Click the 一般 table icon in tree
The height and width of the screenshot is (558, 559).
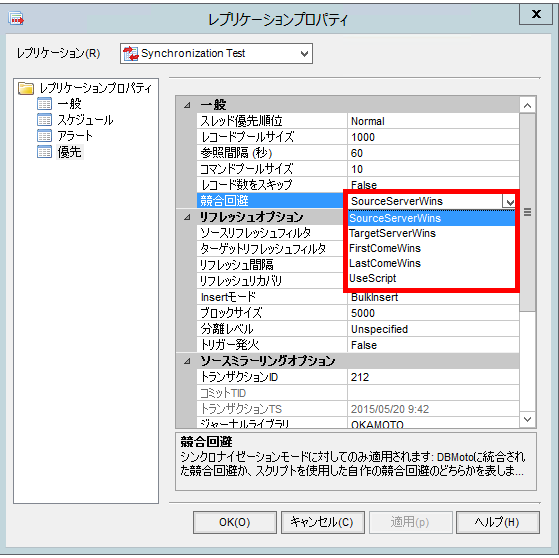tap(45, 104)
